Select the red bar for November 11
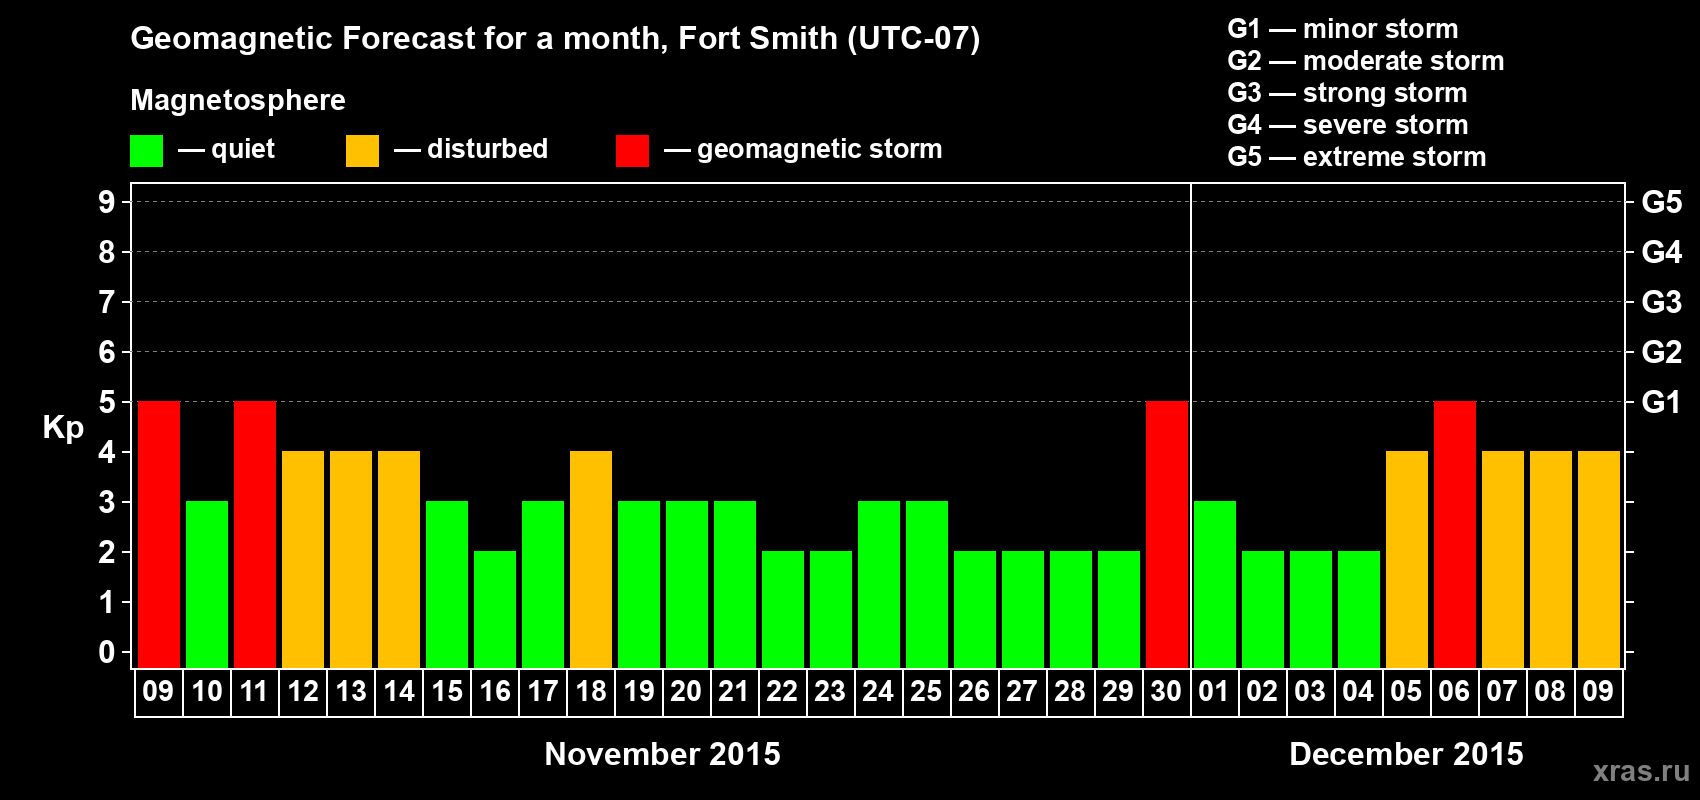The height and width of the screenshot is (800, 1700). pyautogui.click(x=255, y=534)
